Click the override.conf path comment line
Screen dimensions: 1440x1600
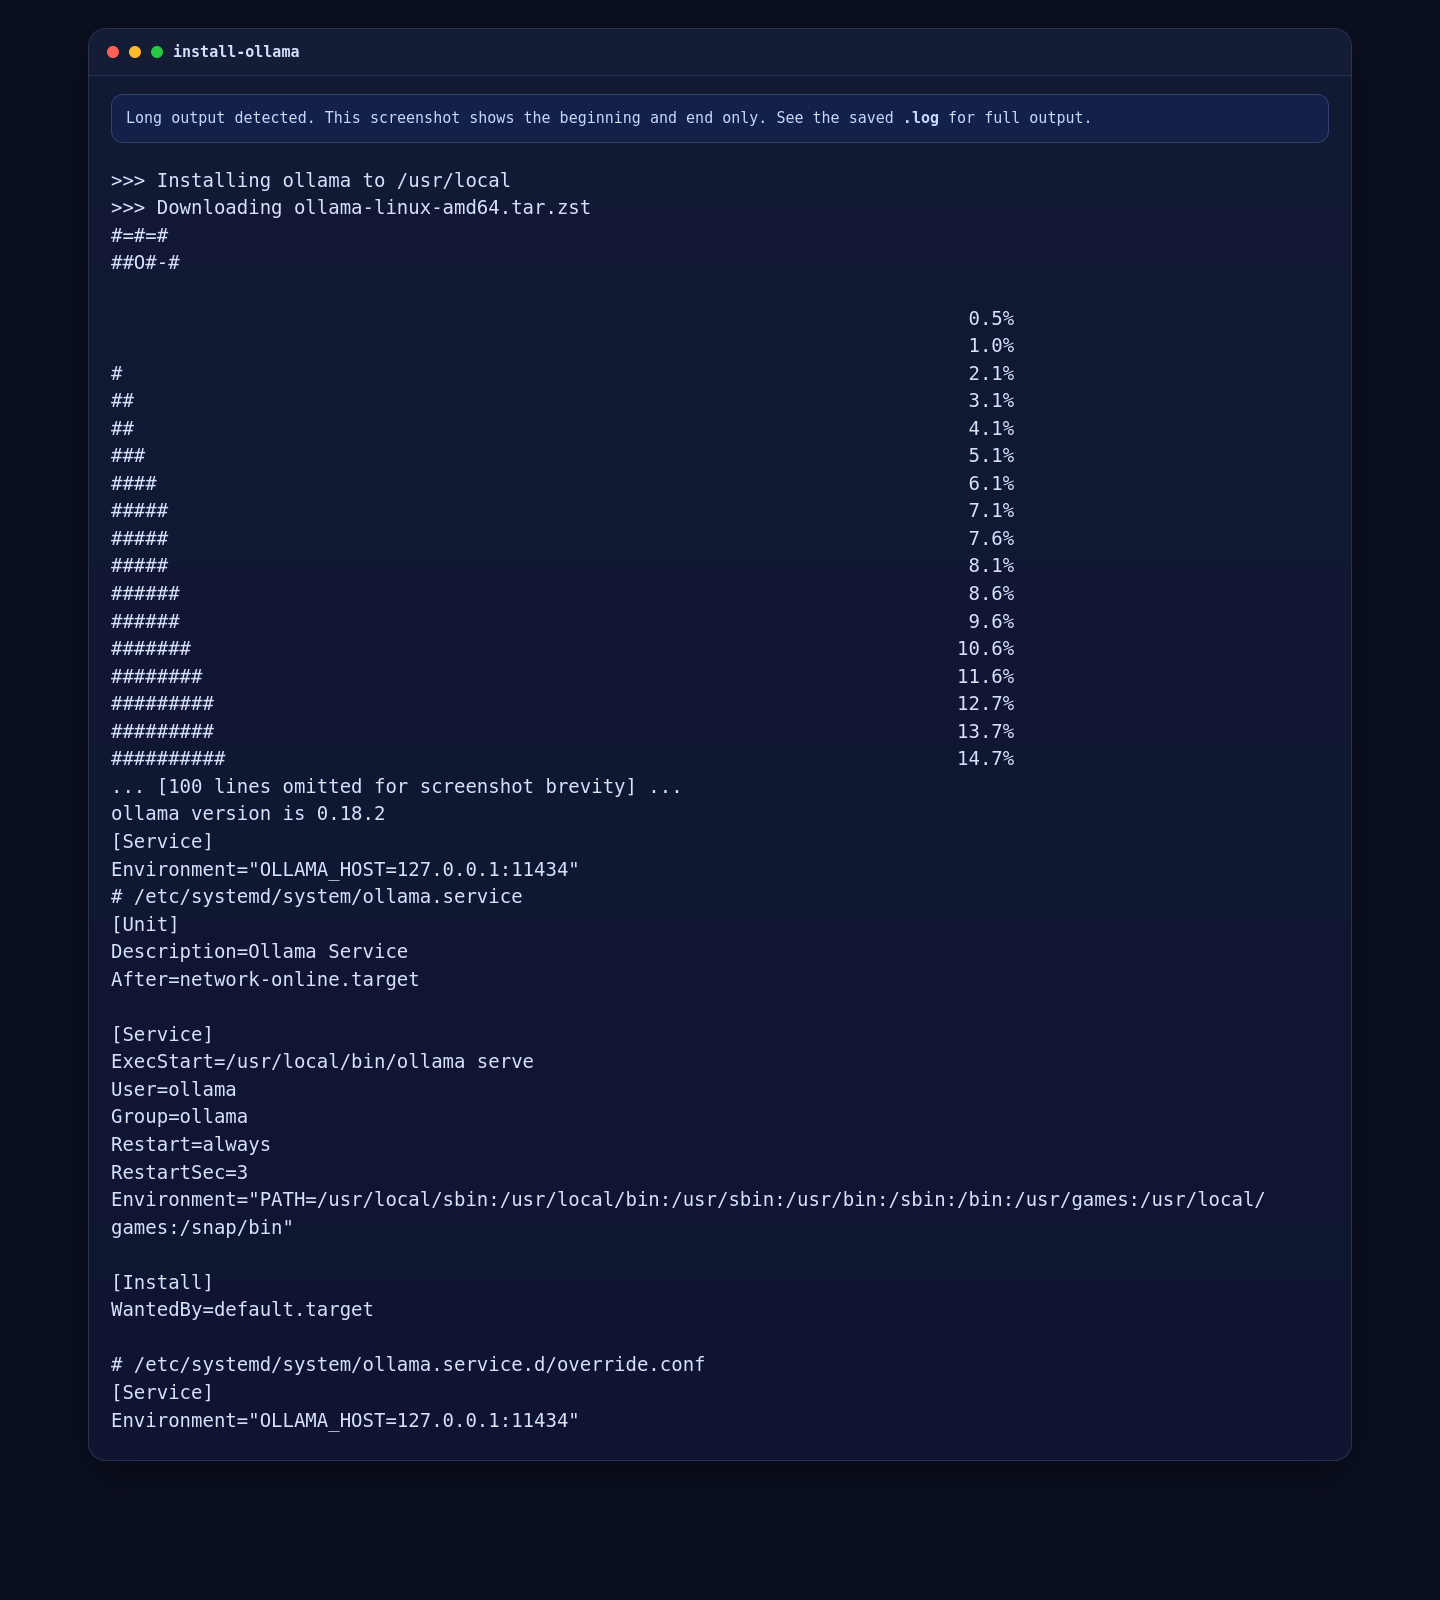pyautogui.click(x=408, y=1365)
